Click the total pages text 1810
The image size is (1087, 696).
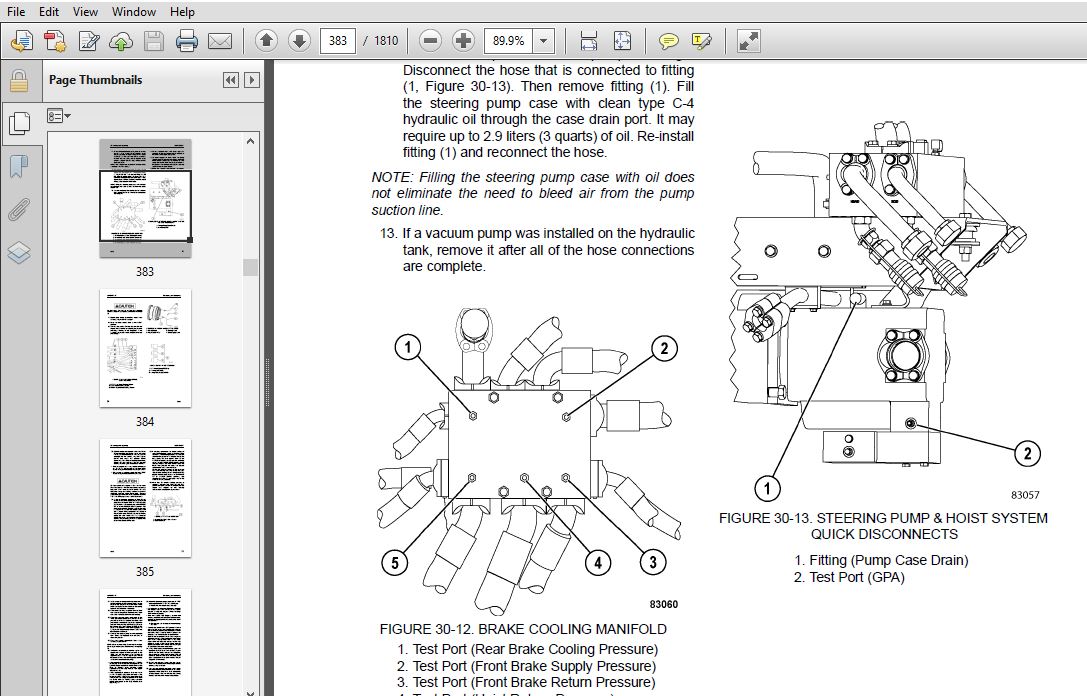(x=386, y=41)
